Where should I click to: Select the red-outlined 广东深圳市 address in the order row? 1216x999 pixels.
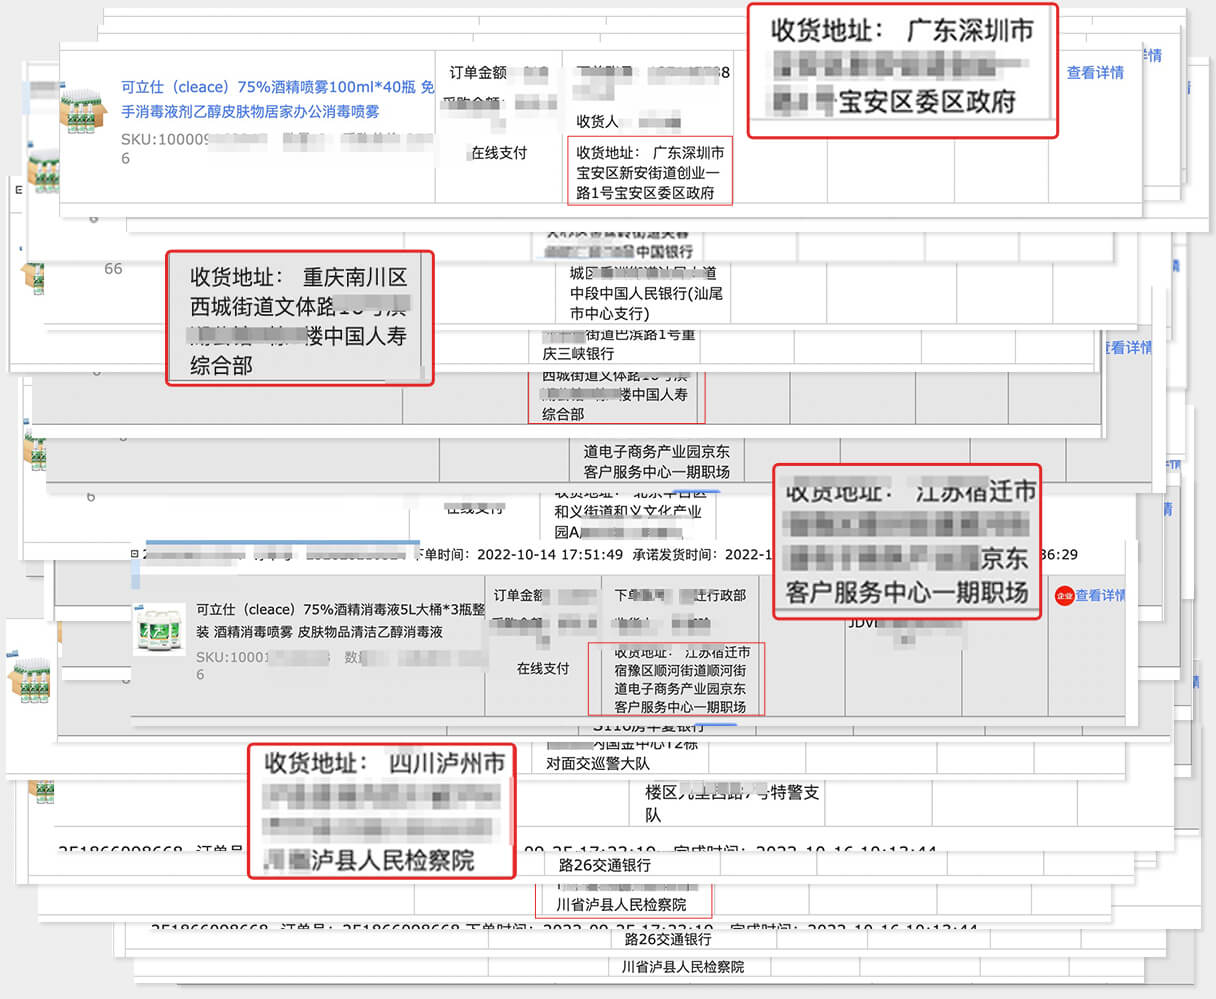pyautogui.click(x=650, y=172)
